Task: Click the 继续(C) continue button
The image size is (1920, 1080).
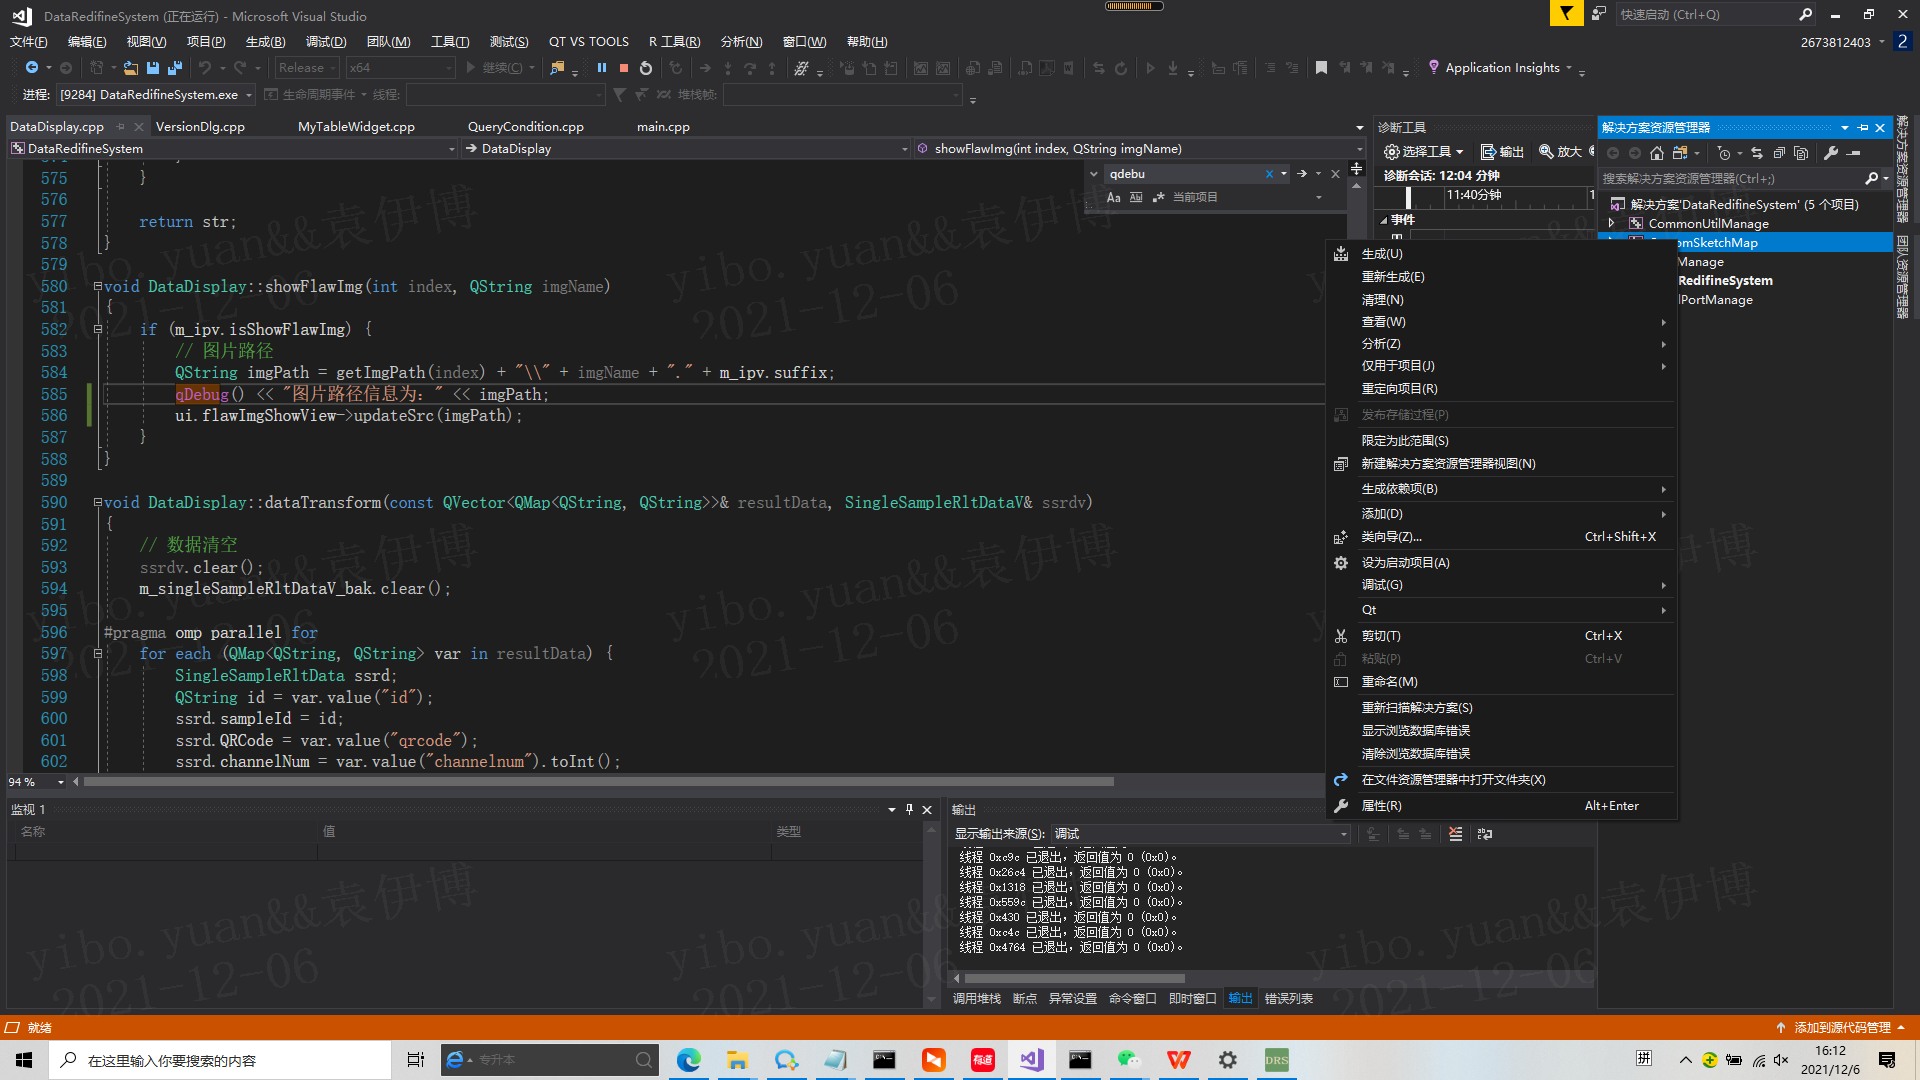Action: click(500, 67)
